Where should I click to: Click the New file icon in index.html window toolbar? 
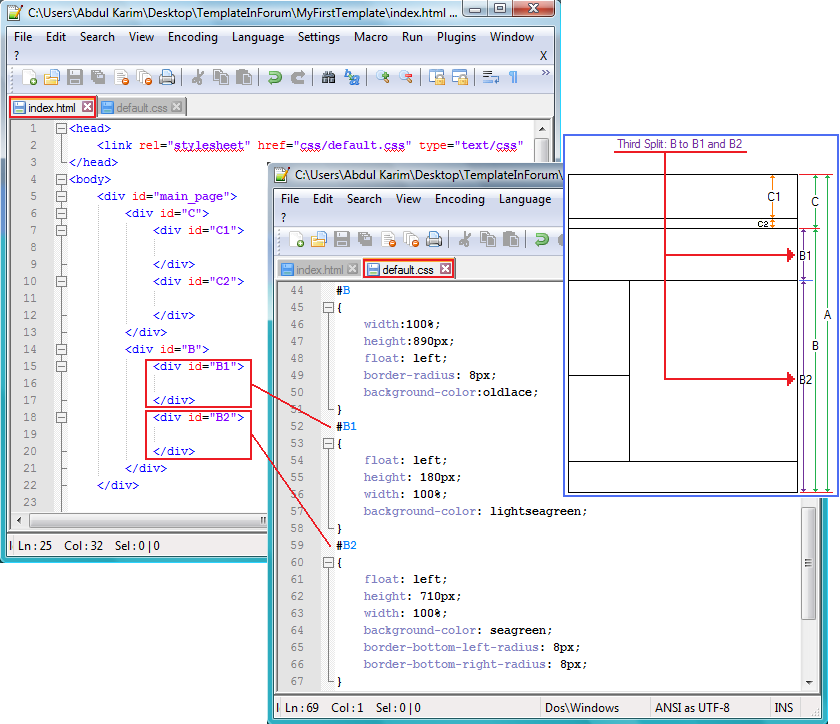pos(29,77)
